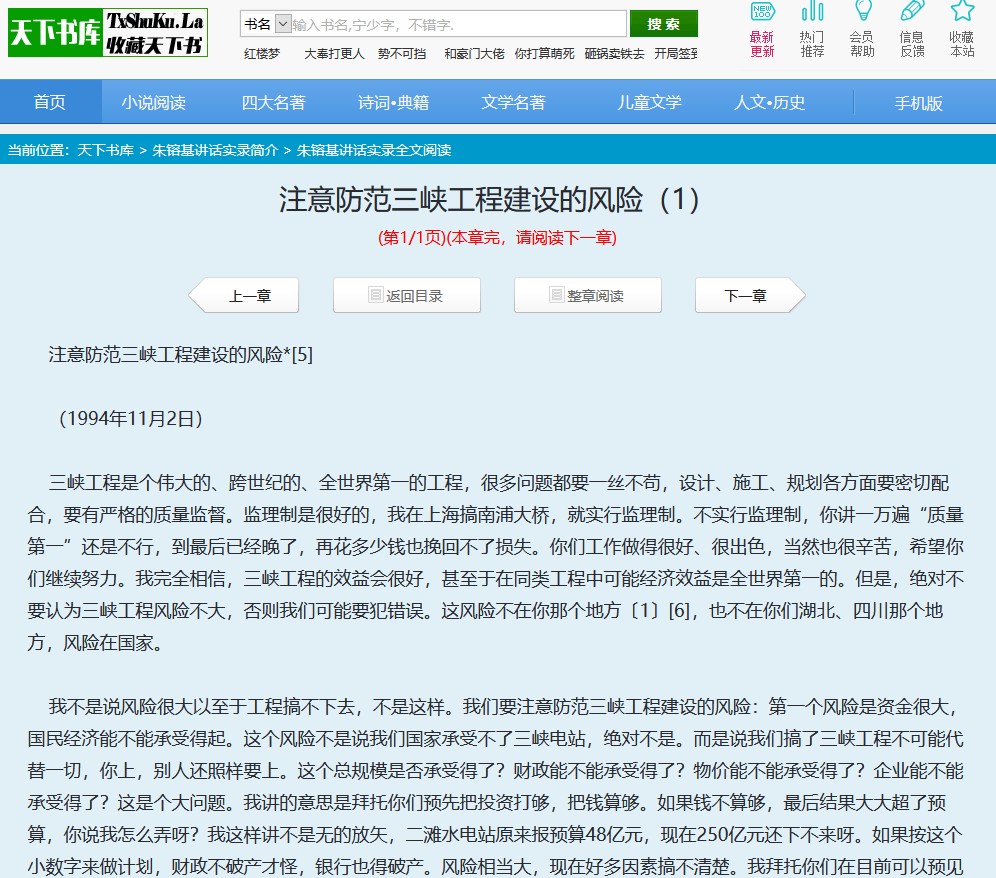Click the date text (1994年11月2日)

pyautogui.click(x=131, y=419)
